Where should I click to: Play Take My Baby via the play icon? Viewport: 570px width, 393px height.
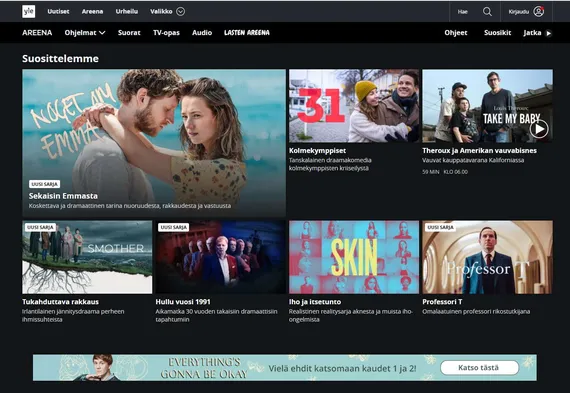point(539,129)
